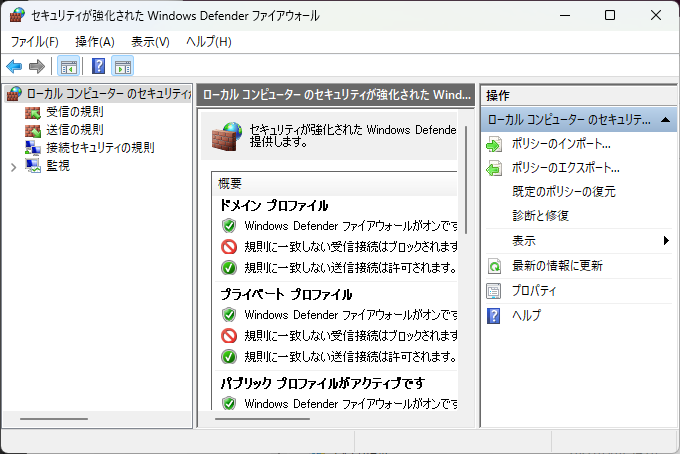Click the gray Forward arrow in toolbar
680x454 pixels.
(x=37, y=66)
